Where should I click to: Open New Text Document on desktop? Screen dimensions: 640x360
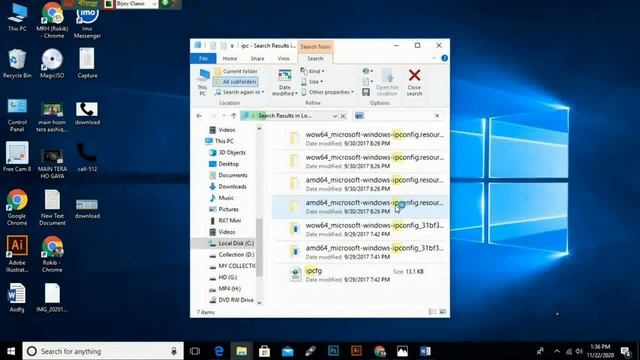tap(52, 207)
